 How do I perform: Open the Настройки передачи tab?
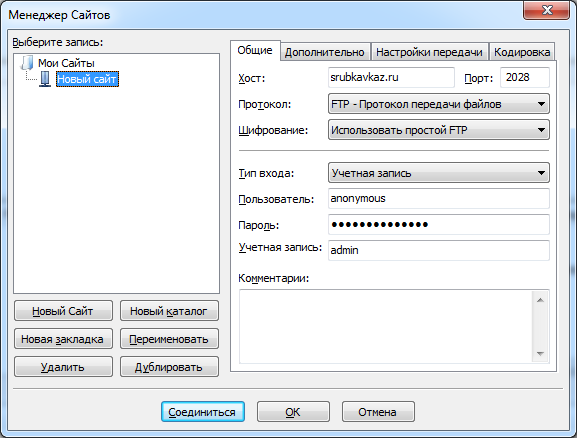[429, 52]
